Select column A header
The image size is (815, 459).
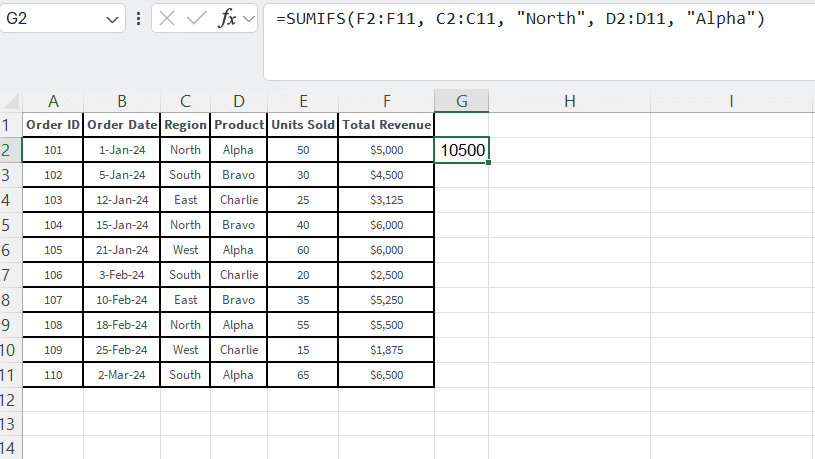click(53, 101)
